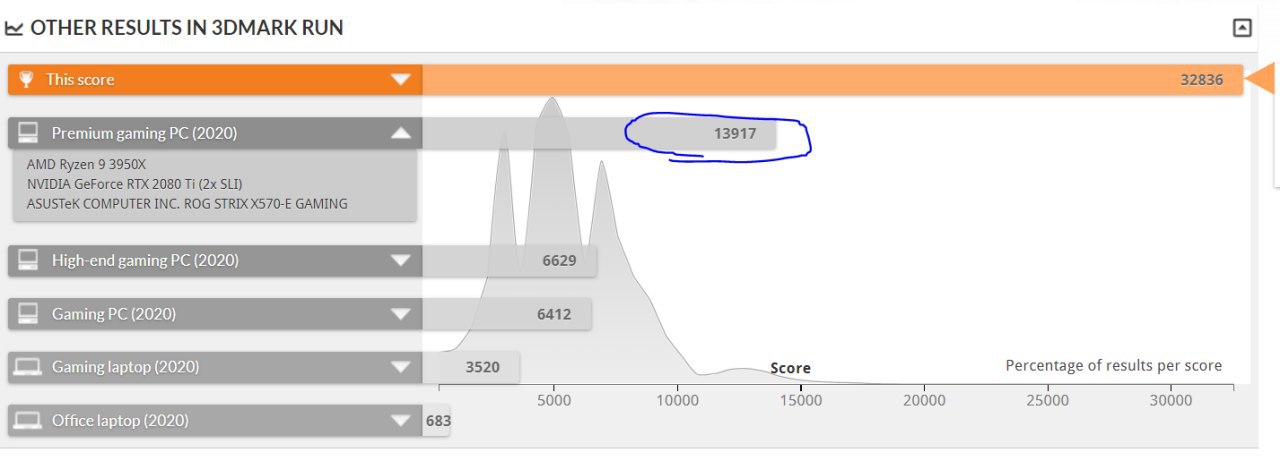The image size is (1280, 461).
Task: Click the 6629 score value
Action: point(560,261)
